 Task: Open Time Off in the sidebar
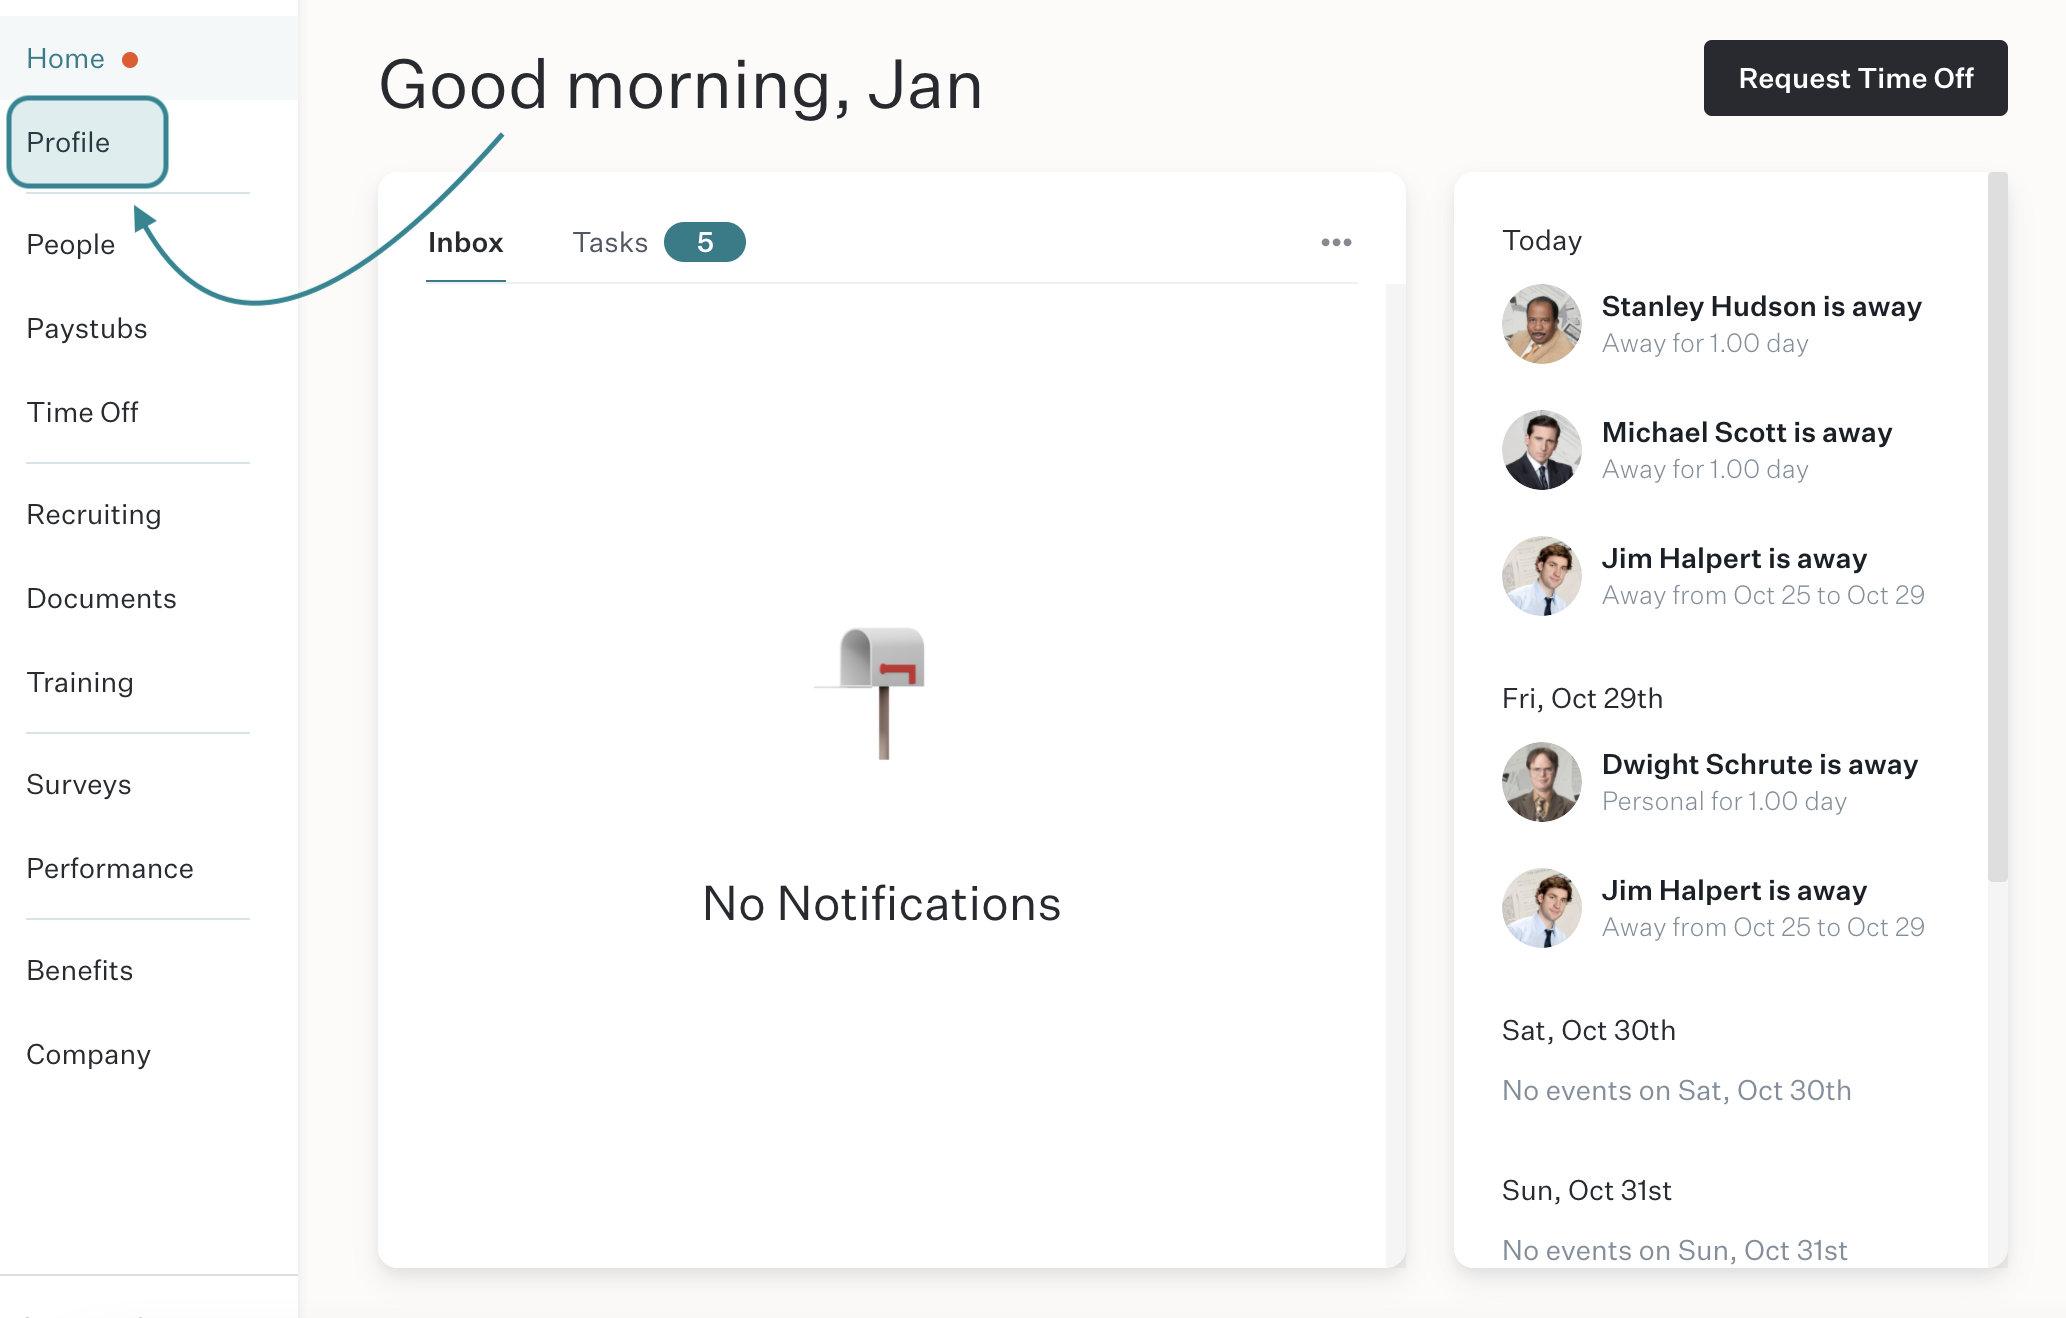pyautogui.click(x=82, y=412)
